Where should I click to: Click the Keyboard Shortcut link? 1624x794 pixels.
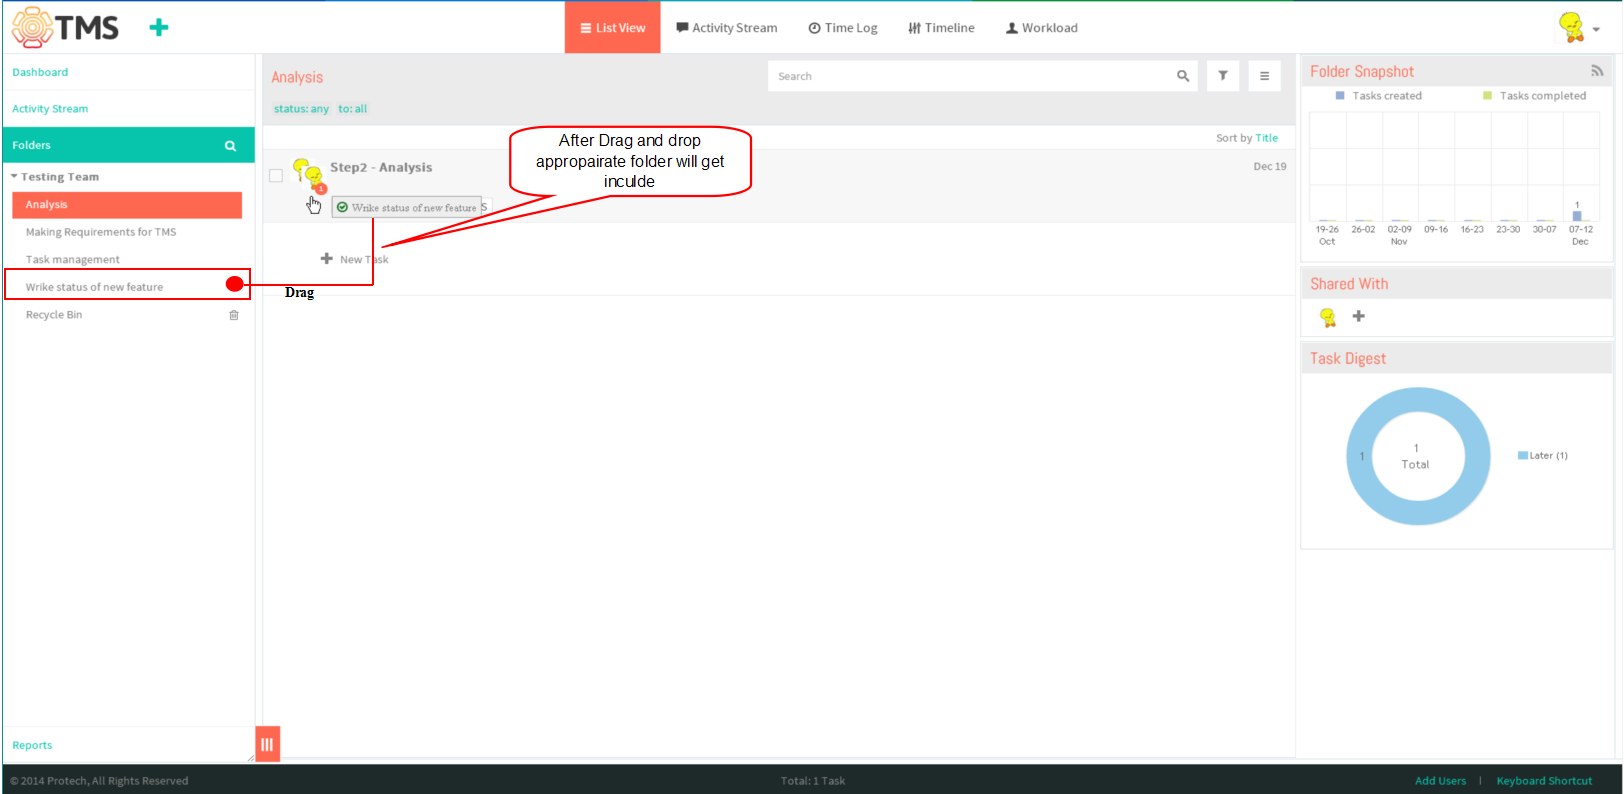tap(1544, 781)
